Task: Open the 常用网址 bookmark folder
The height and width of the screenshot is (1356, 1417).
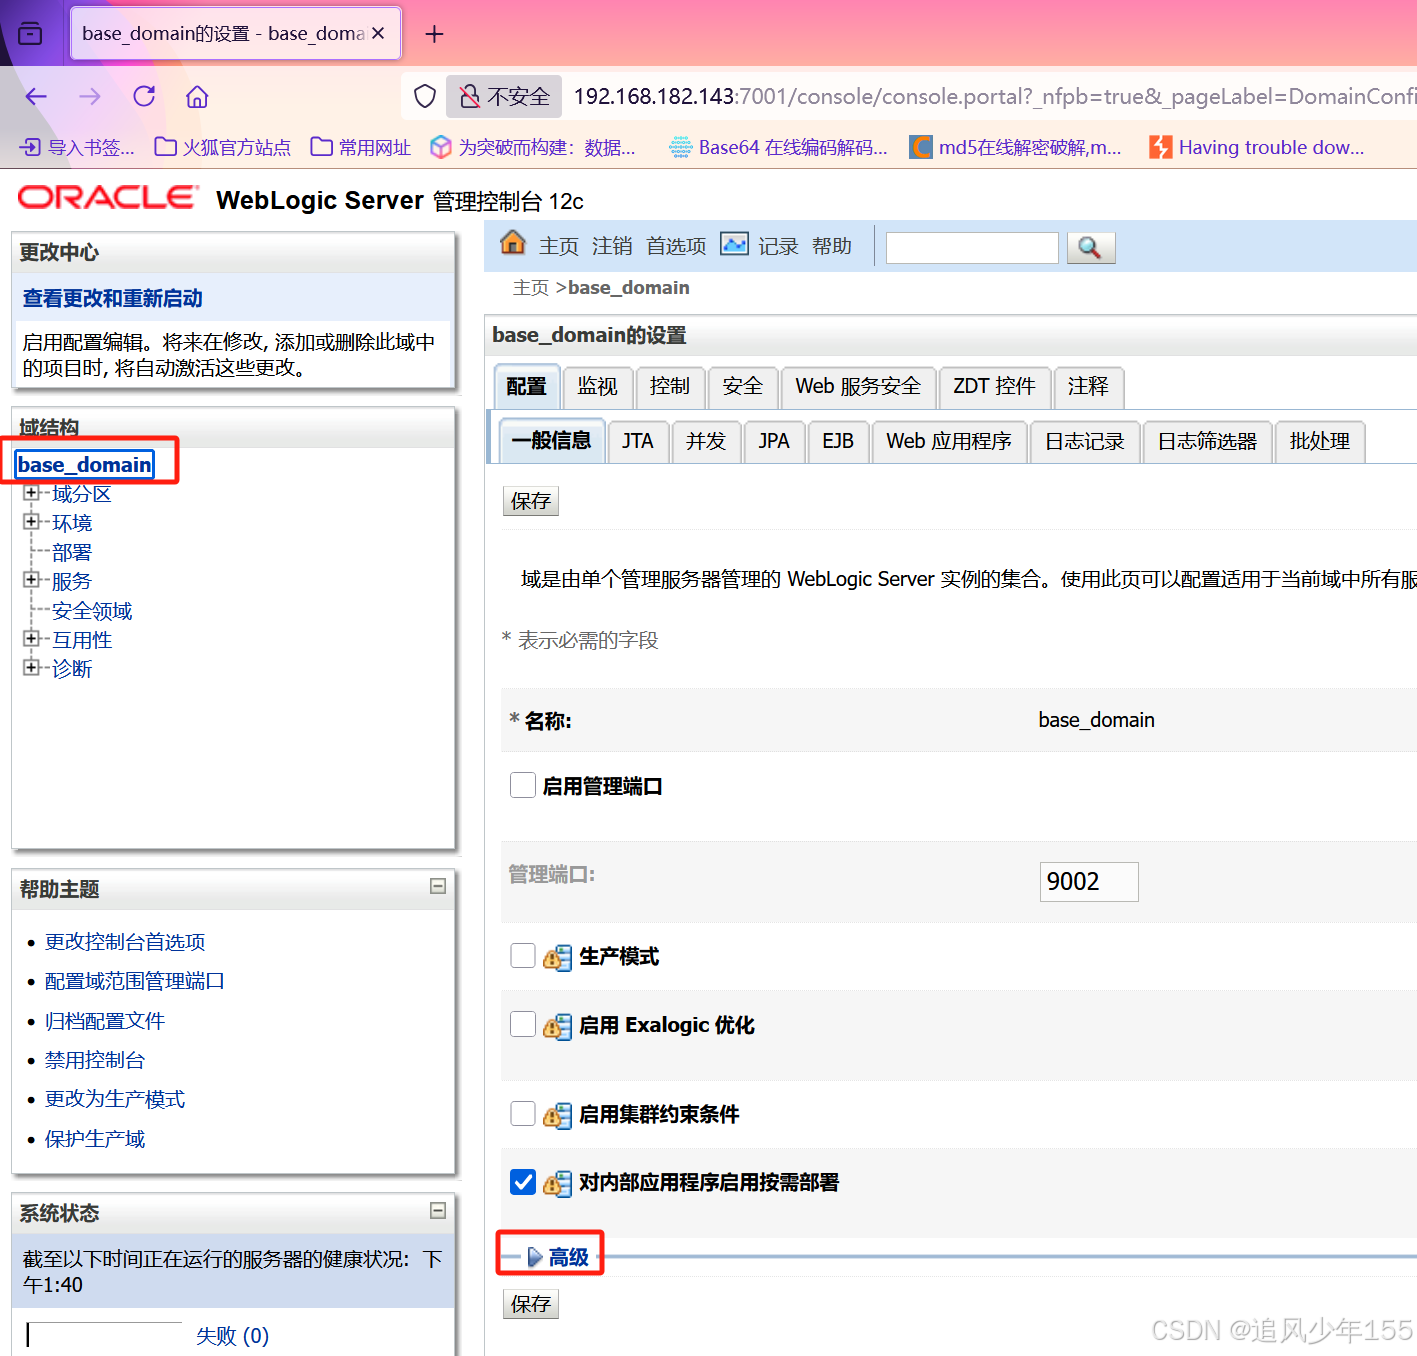Action: coord(361,147)
